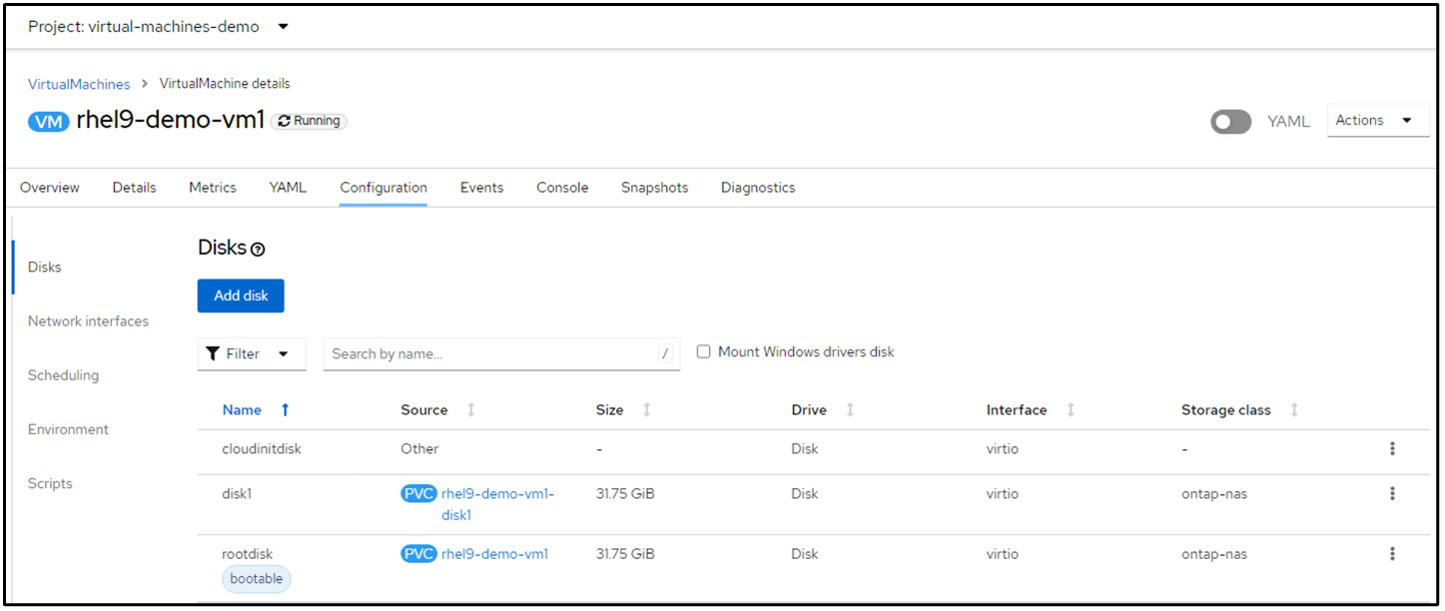Open kebab menu for rootdisk row
Image resolution: width=1445 pixels, height=611 pixels.
pos(1392,554)
